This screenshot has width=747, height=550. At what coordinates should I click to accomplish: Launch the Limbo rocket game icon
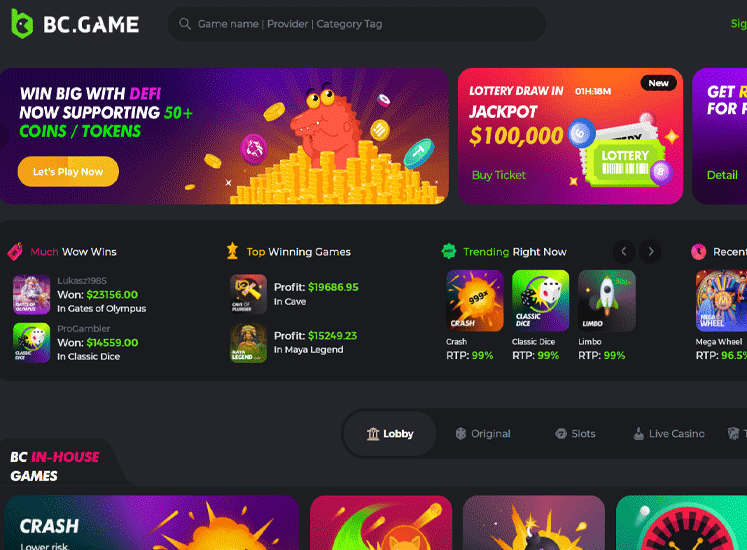[x=606, y=301]
